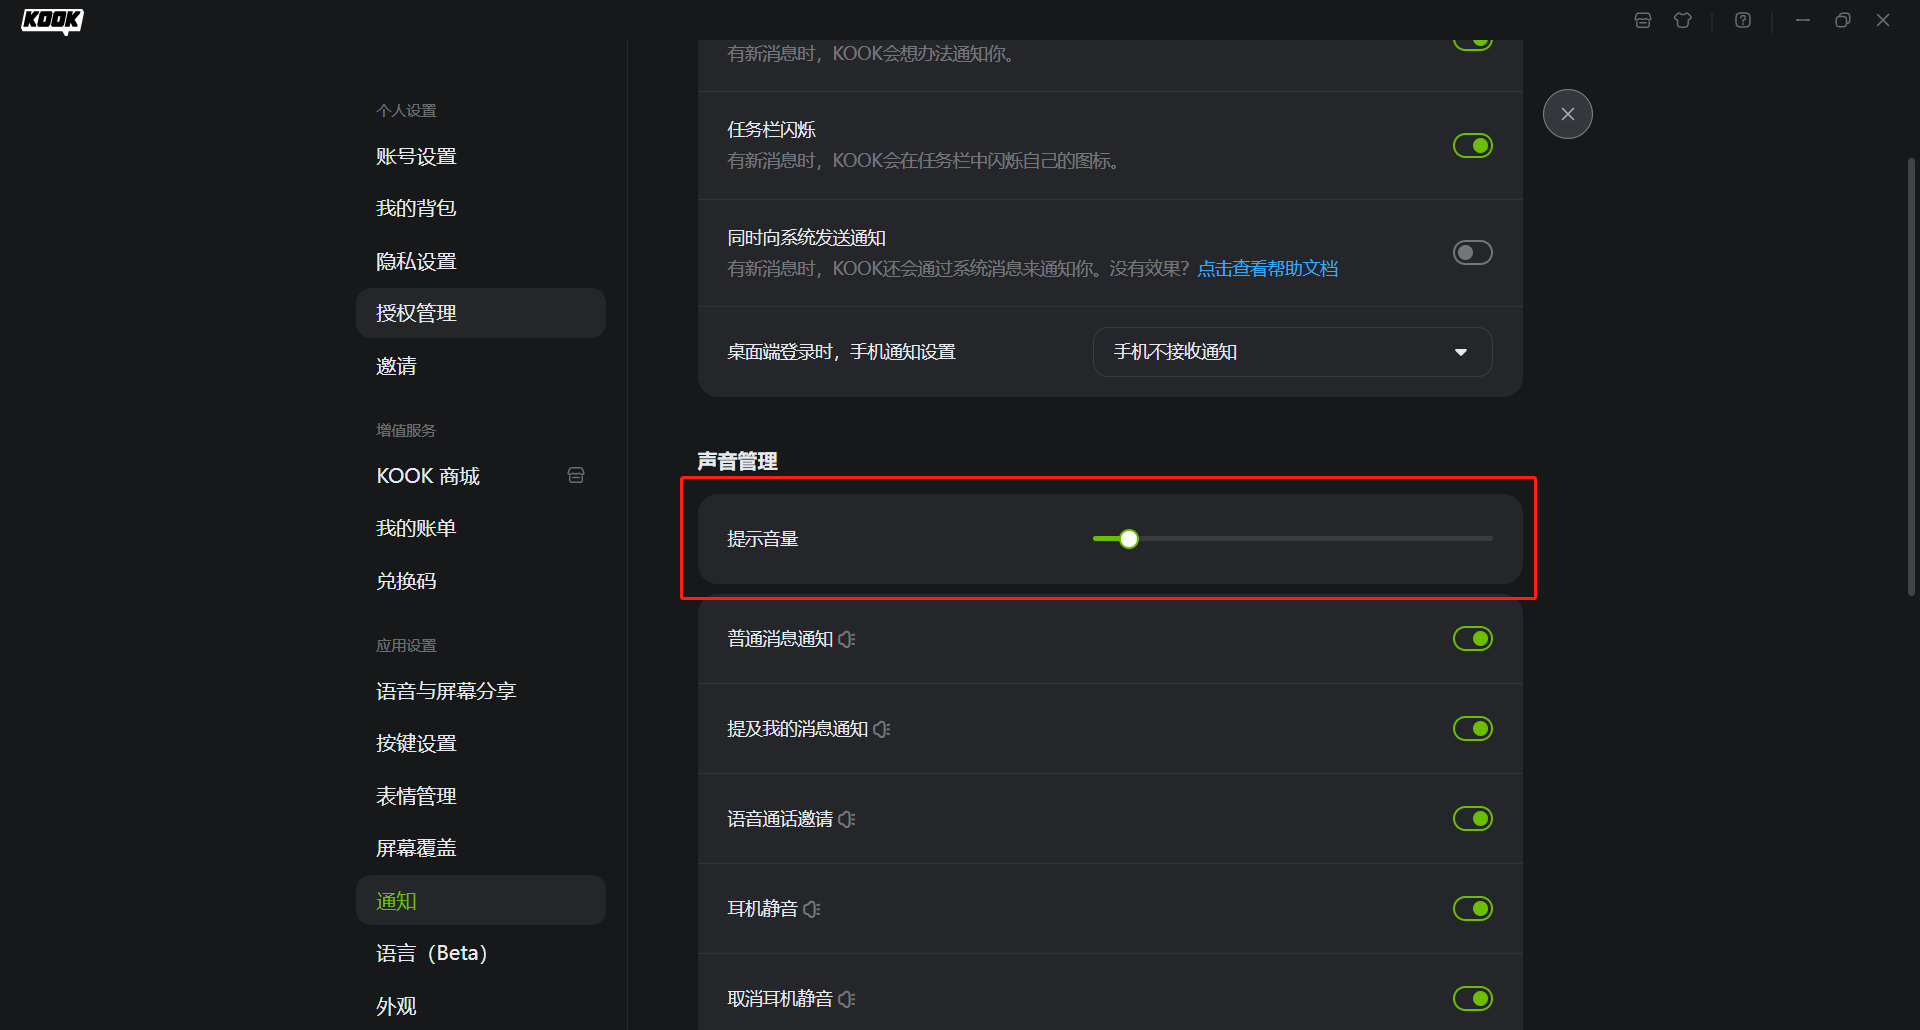
Task: Preview the normal message notification sound
Action: 847,639
